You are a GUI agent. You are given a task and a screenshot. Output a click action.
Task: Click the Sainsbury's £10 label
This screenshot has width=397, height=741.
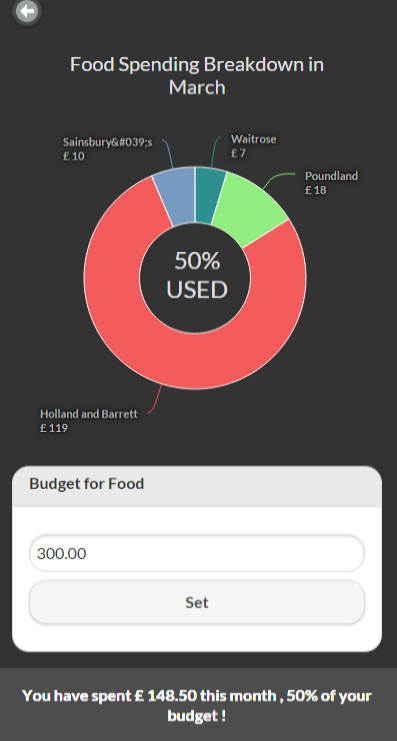pos(108,149)
